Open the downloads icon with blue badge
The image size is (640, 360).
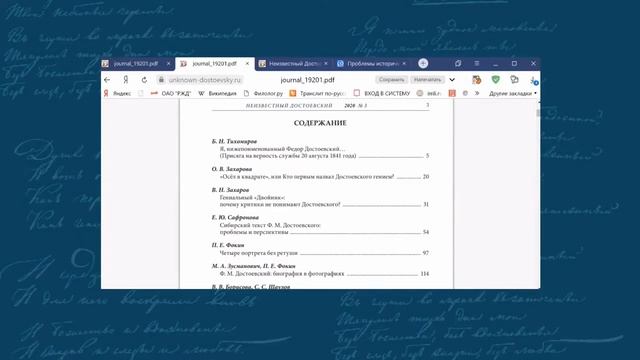[x=535, y=80]
